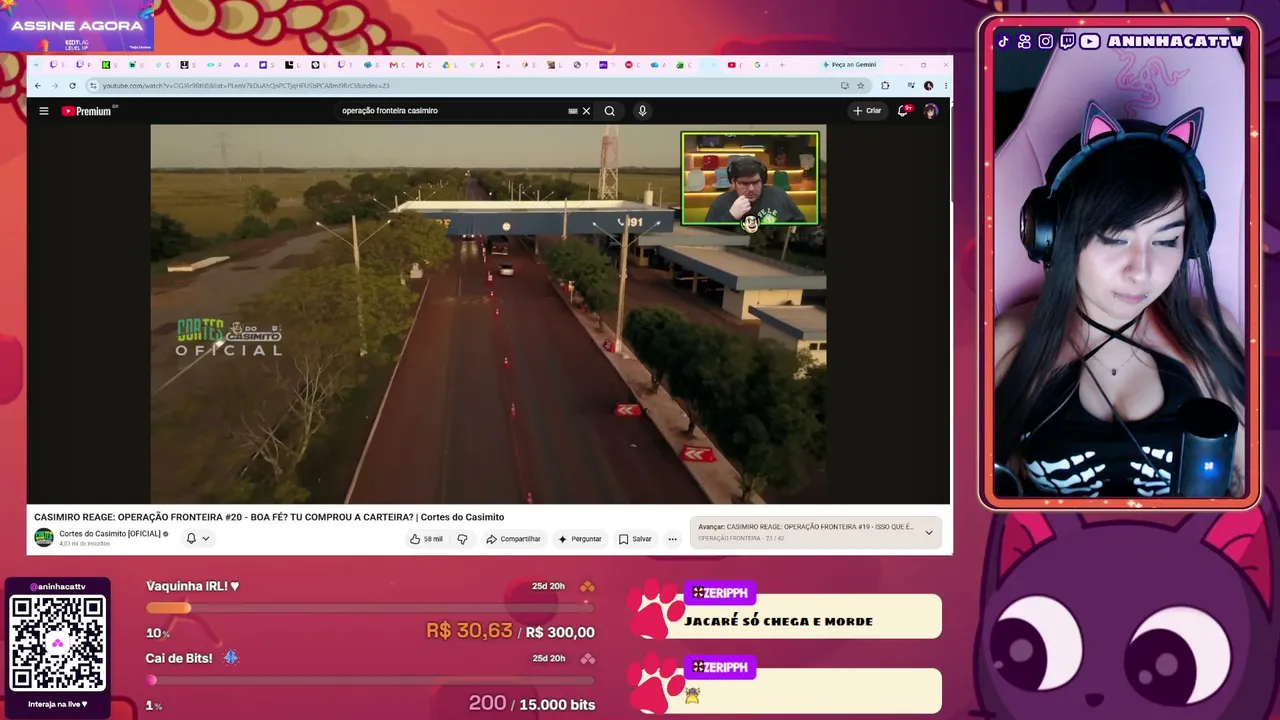Open more actions three-dot menu under video

tap(672, 539)
